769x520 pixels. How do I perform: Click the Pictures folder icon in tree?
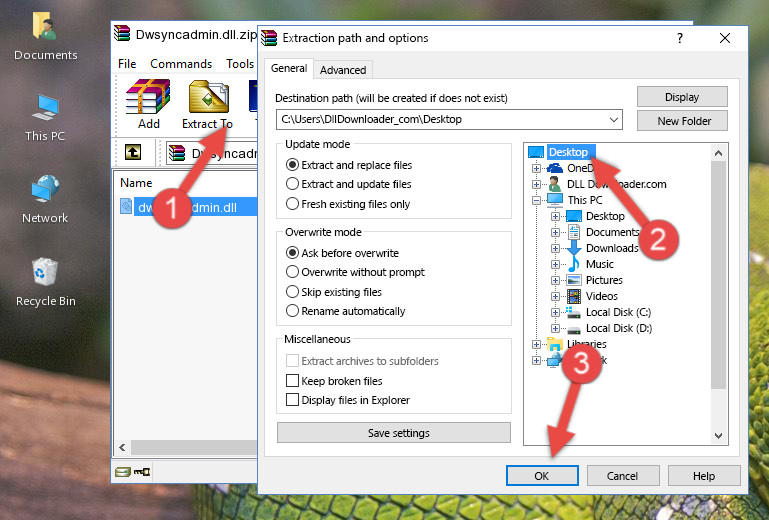tap(574, 280)
